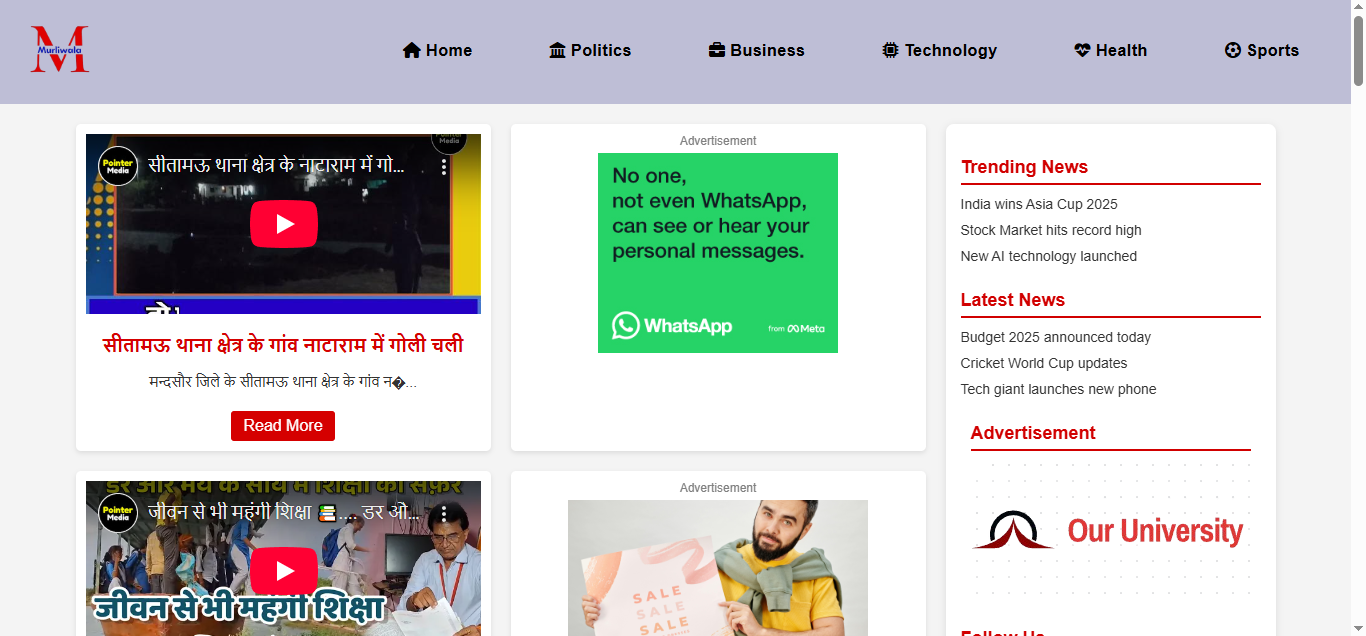Click the Latest News heading
The width and height of the screenshot is (1366, 636).
1013,300
